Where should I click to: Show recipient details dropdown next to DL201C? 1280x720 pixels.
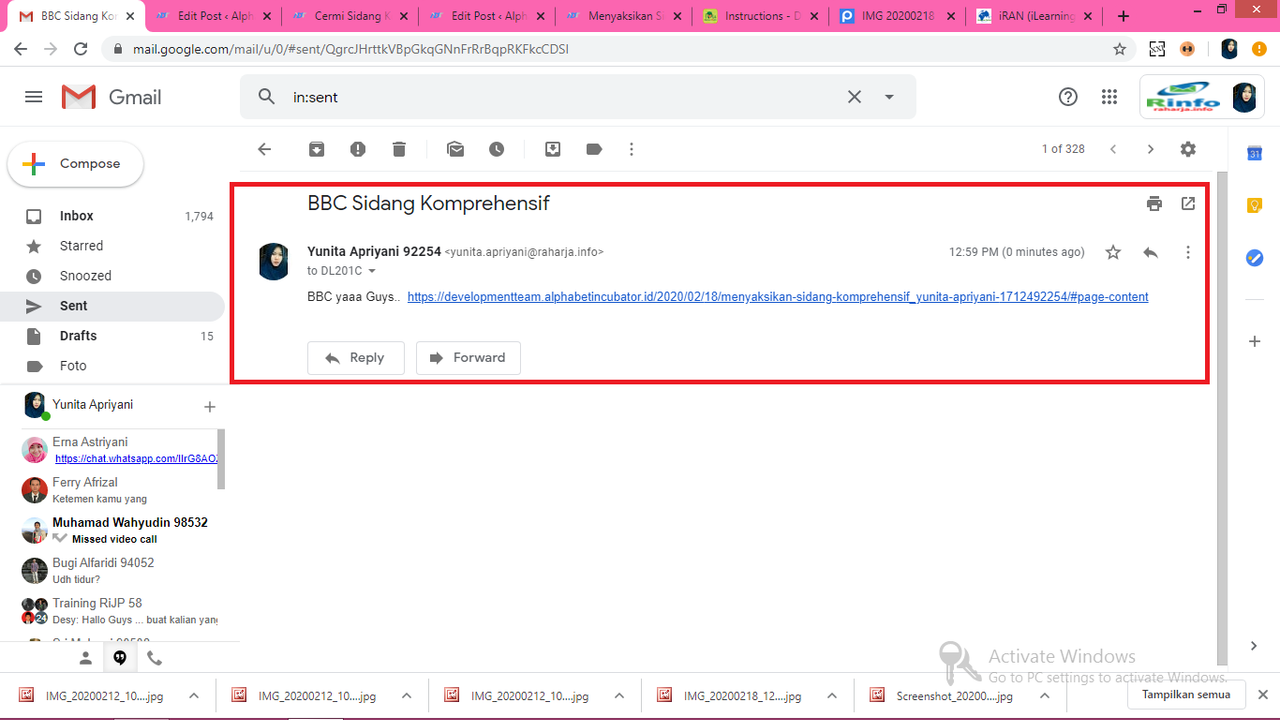[x=372, y=271]
